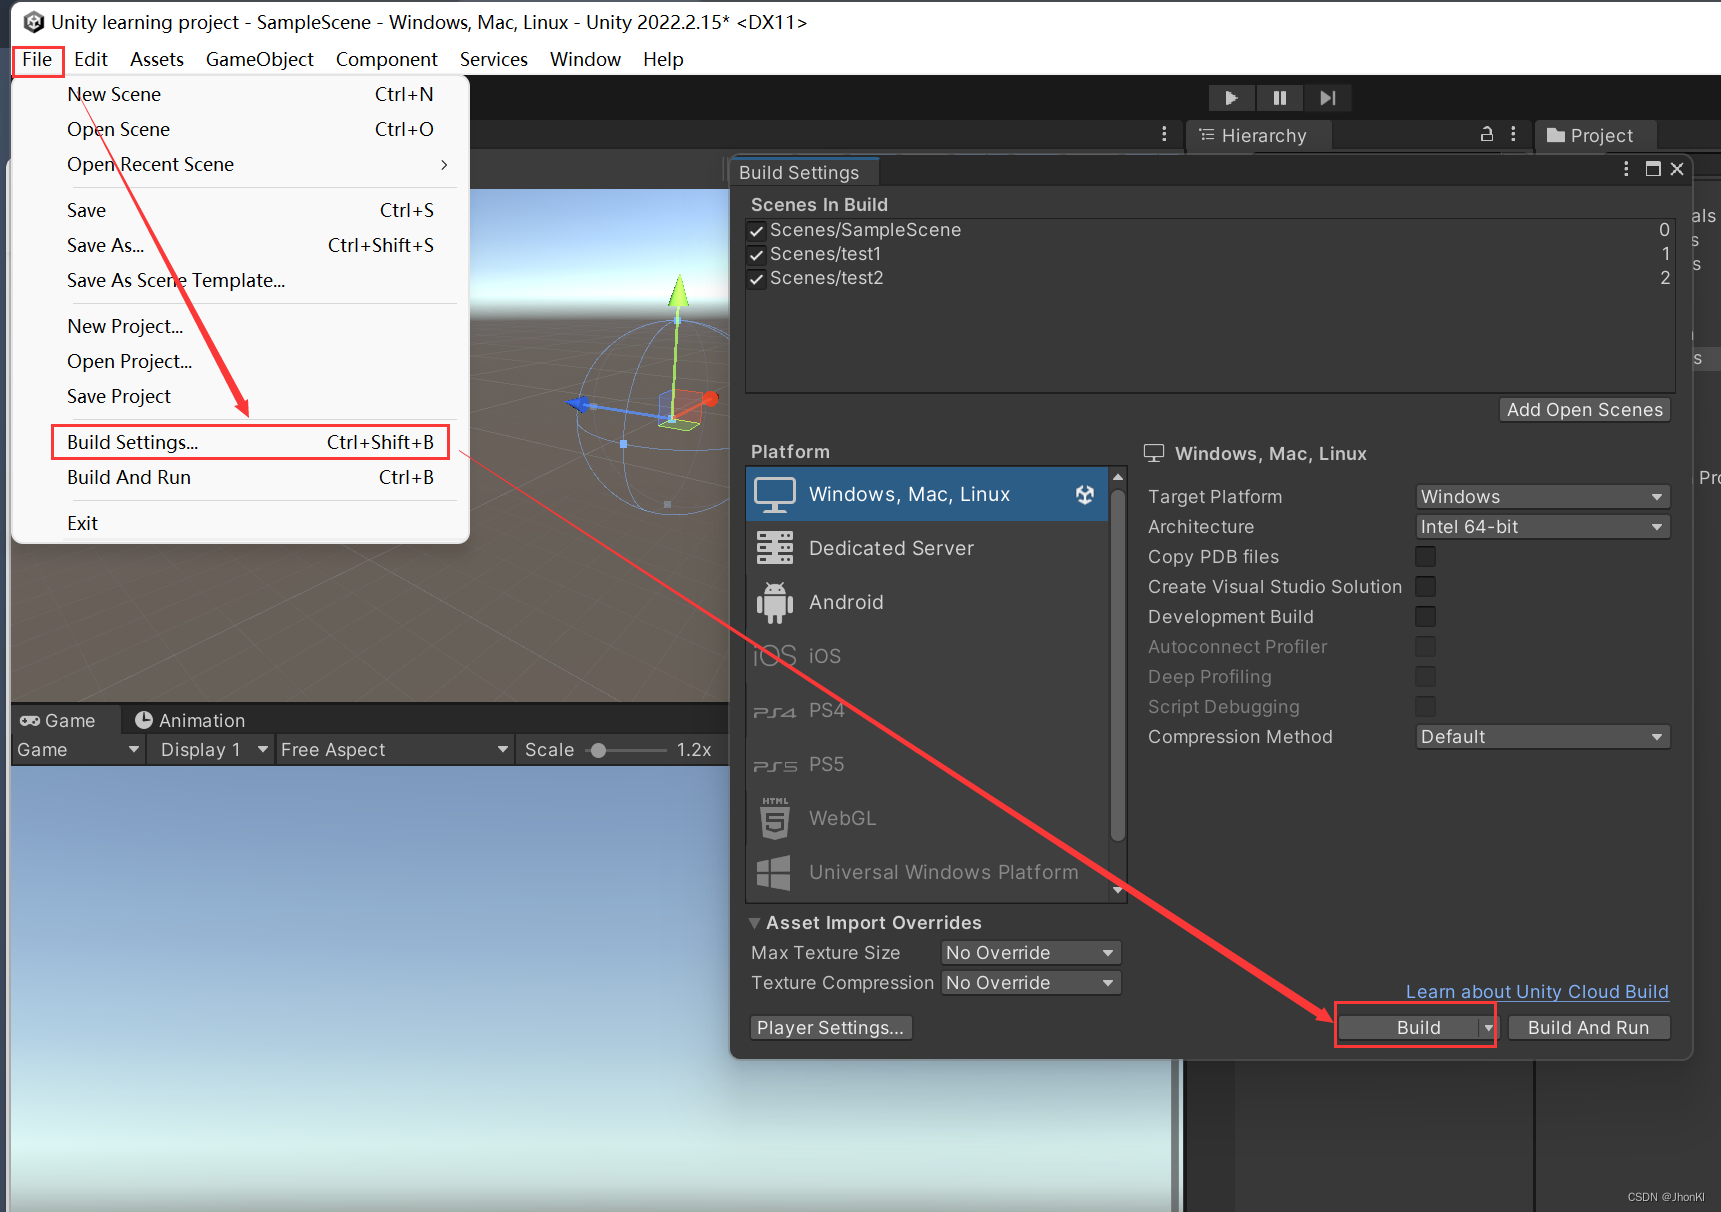Image resolution: width=1721 pixels, height=1212 pixels.
Task: Enable Development Build checkbox
Action: (1426, 617)
